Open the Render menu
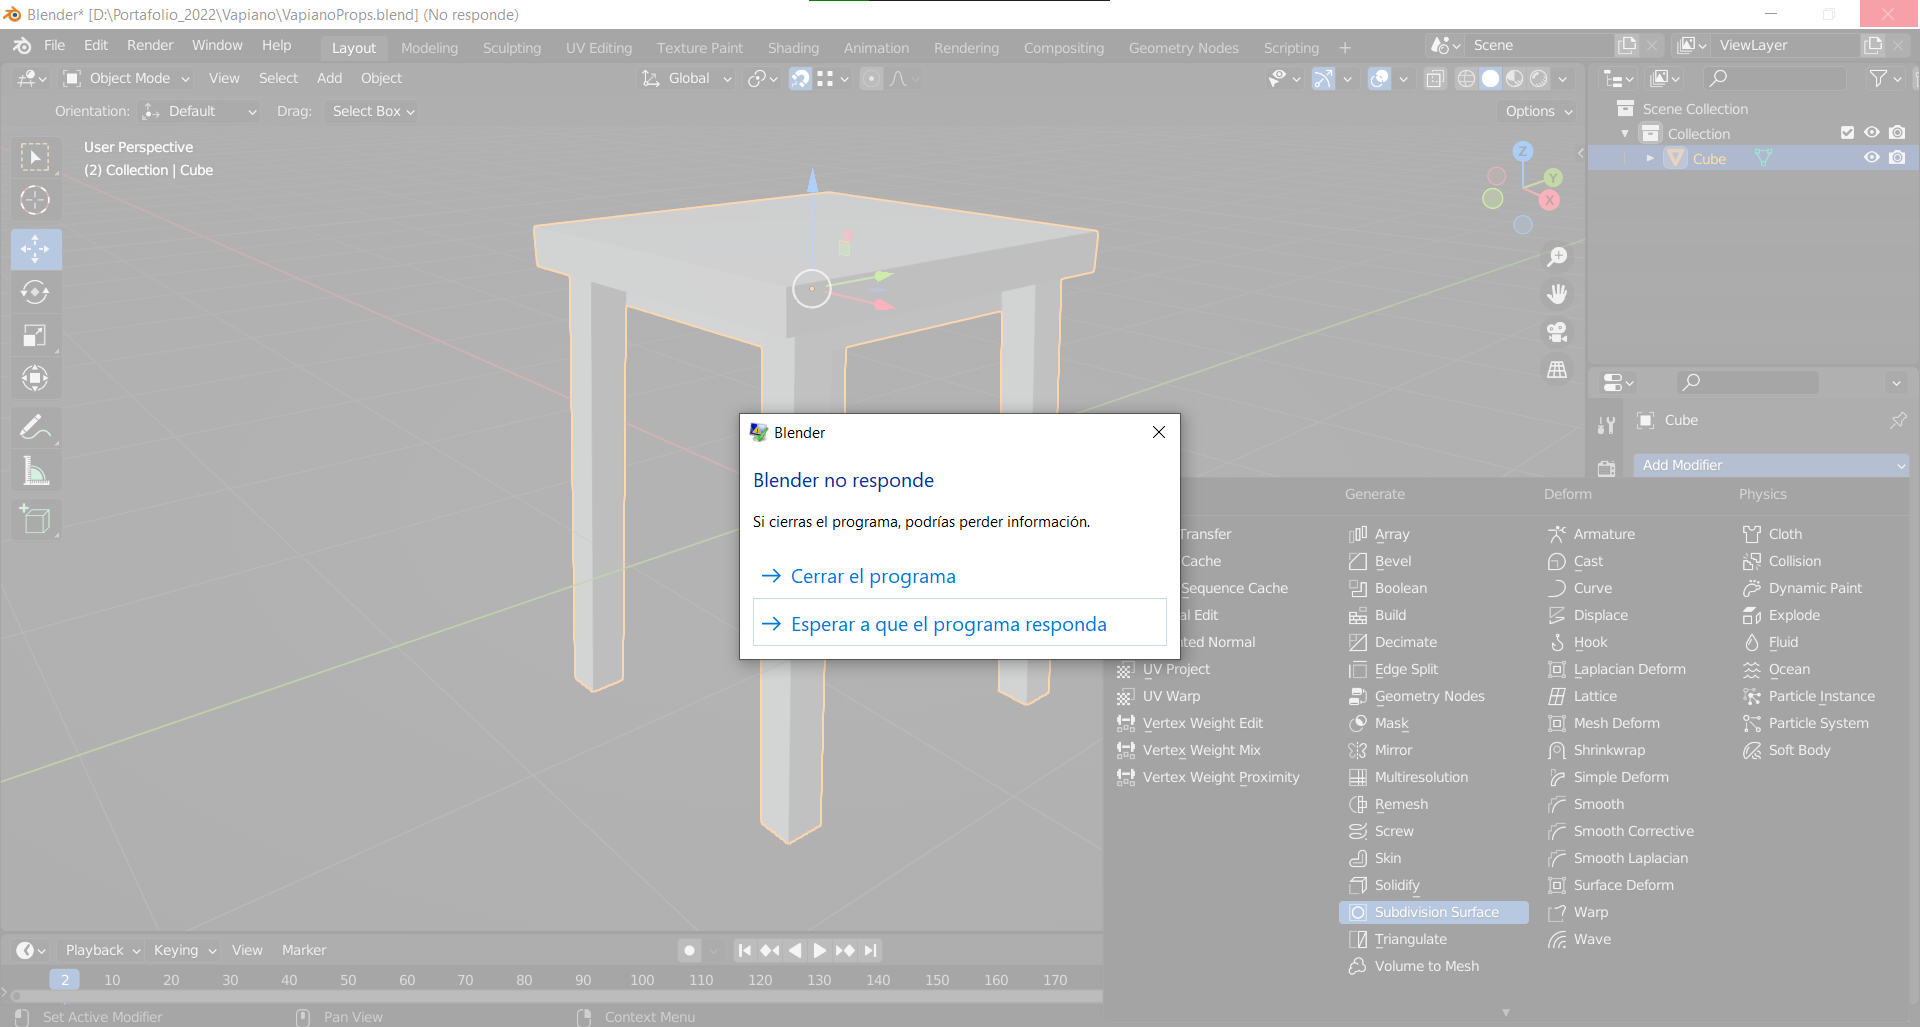This screenshot has height=1027, width=1920. (150, 45)
